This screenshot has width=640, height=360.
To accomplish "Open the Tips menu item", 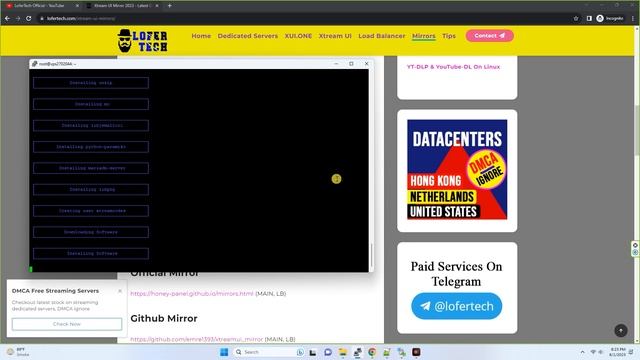I will click(x=449, y=36).
